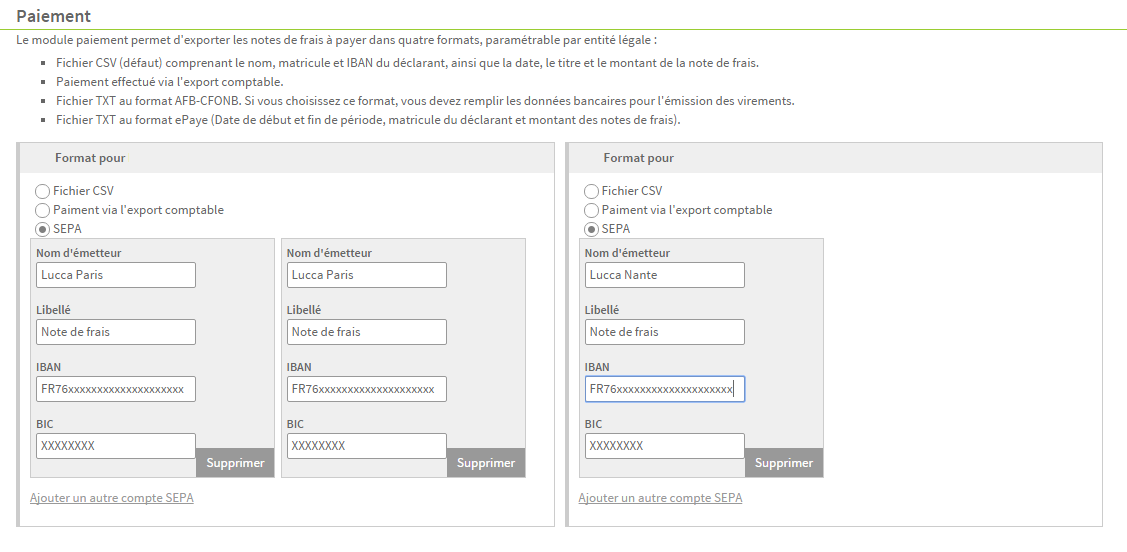Click right panel's Ajouter un autre compte SEPA

(660, 498)
